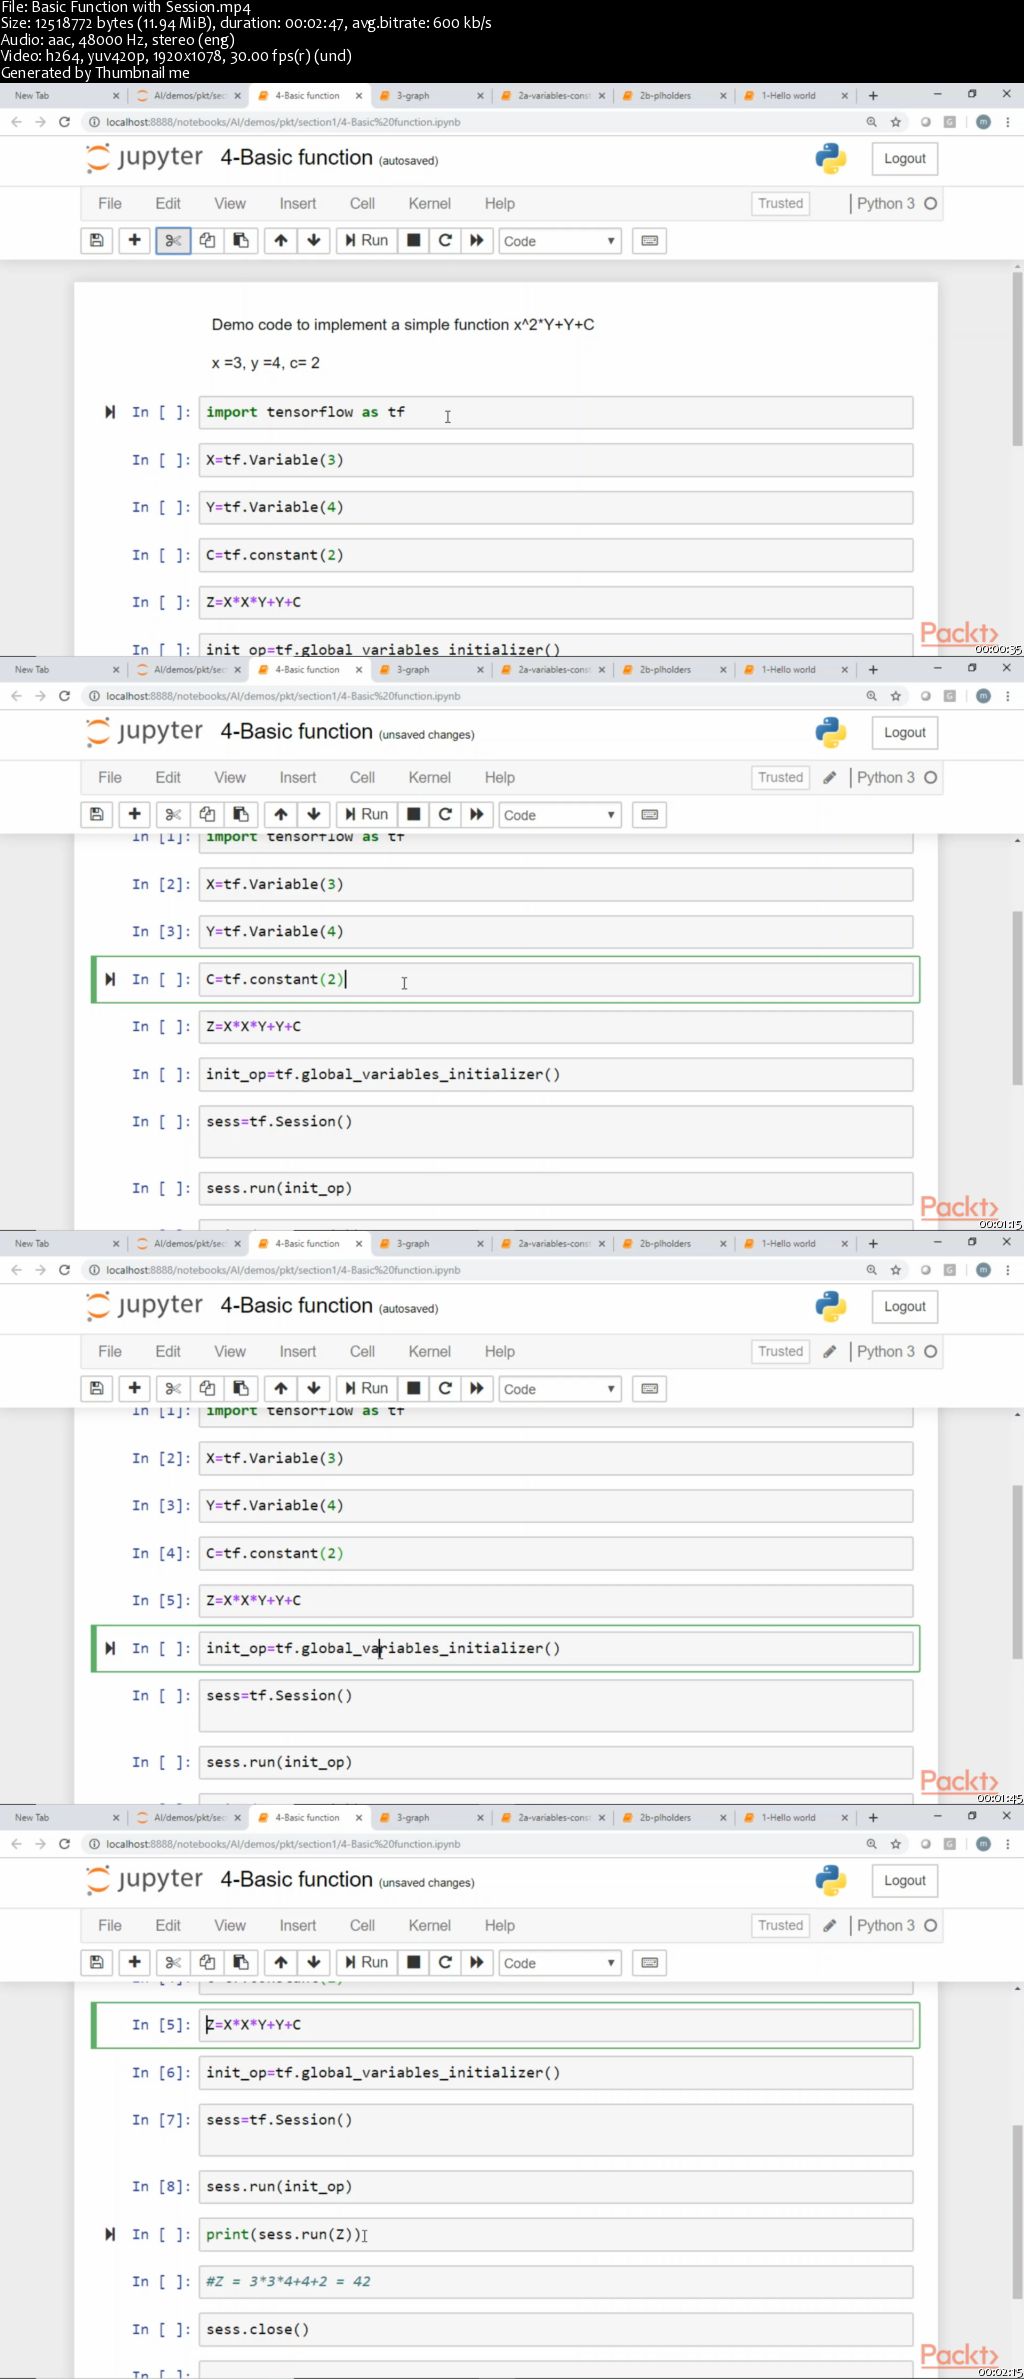Copy cells icon in the 00:01:45 frame
The height and width of the screenshot is (2379, 1024).
point(207,1388)
